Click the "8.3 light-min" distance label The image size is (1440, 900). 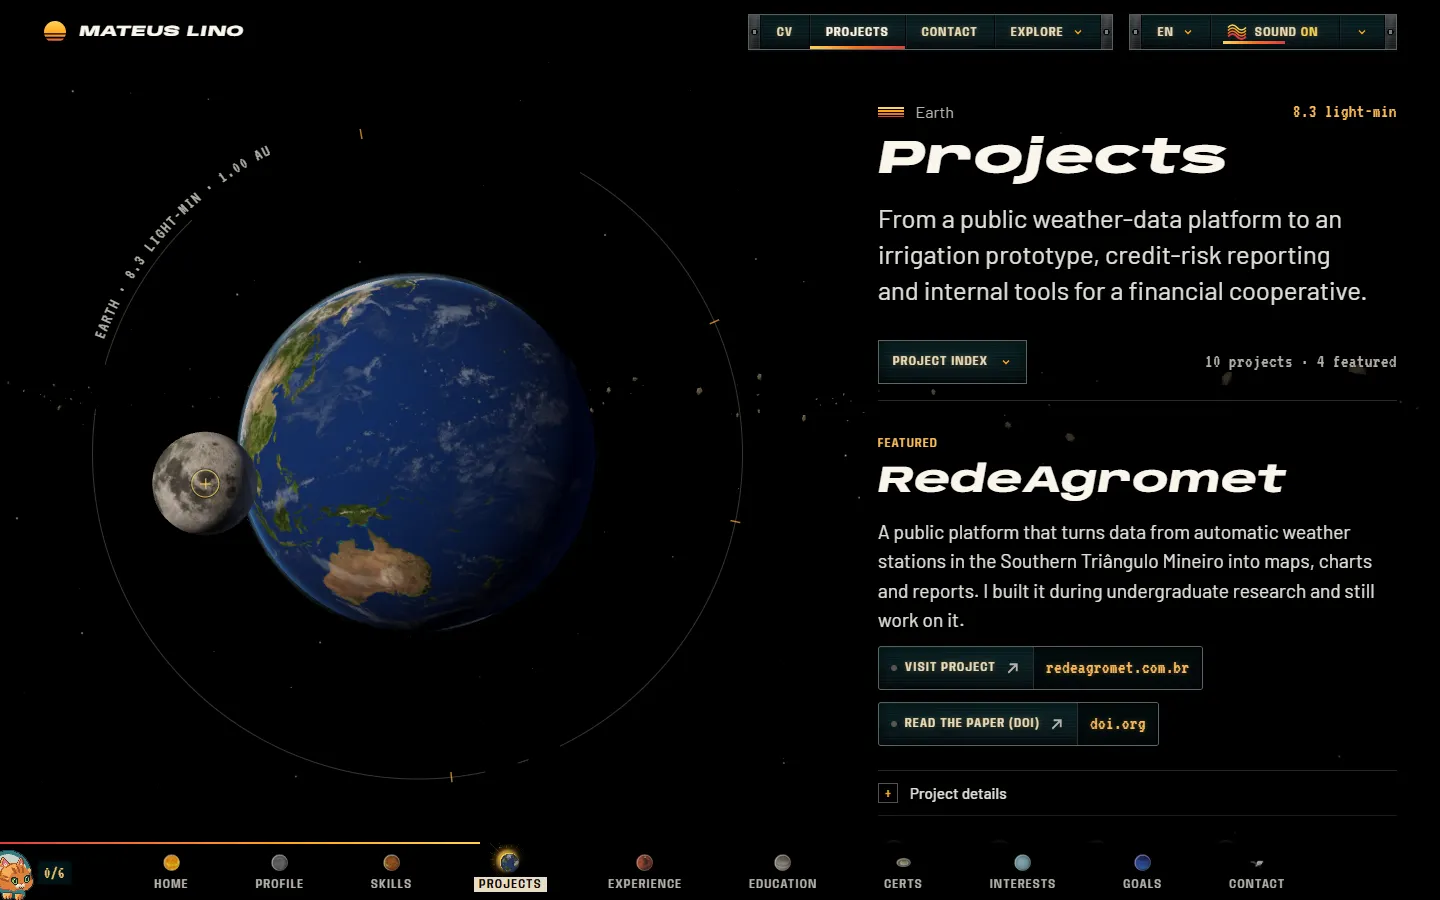(1344, 112)
